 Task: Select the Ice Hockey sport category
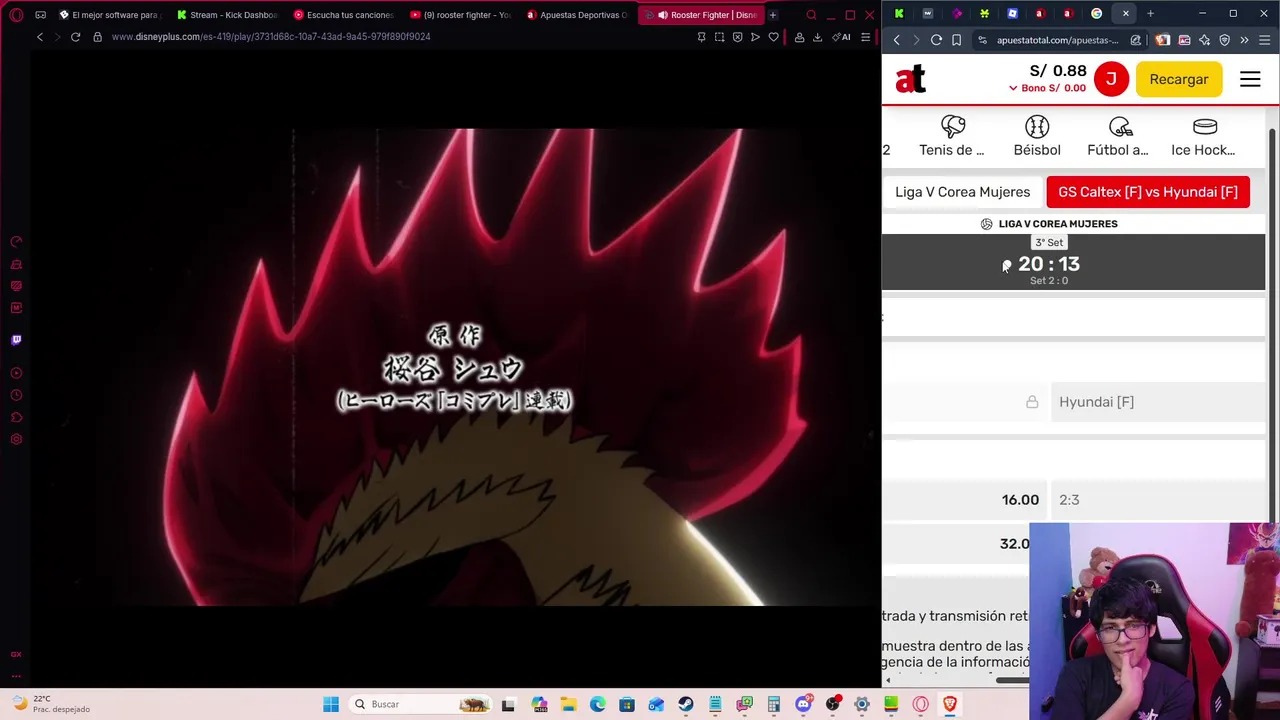pyautogui.click(x=1203, y=137)
